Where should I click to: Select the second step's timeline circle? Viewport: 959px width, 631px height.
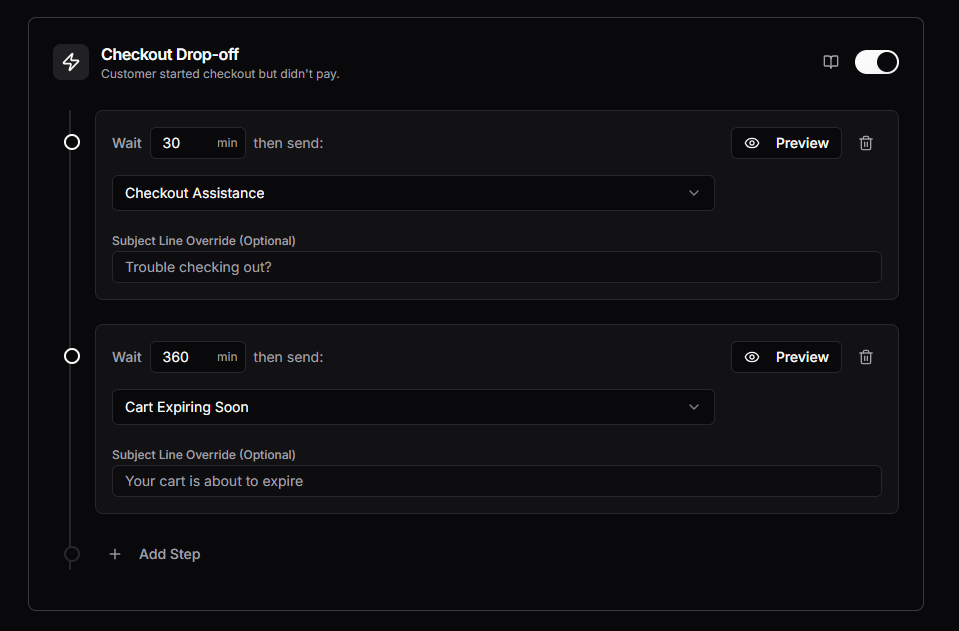click(x=71, y=355)
